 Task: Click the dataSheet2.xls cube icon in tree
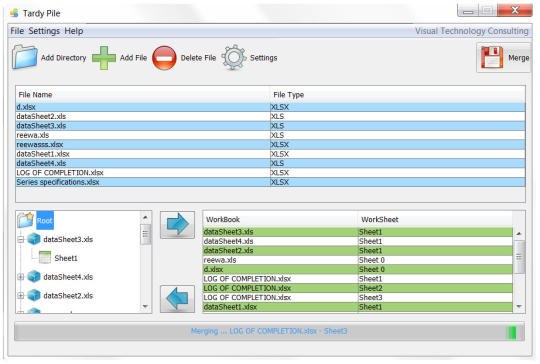coord(34,295)
